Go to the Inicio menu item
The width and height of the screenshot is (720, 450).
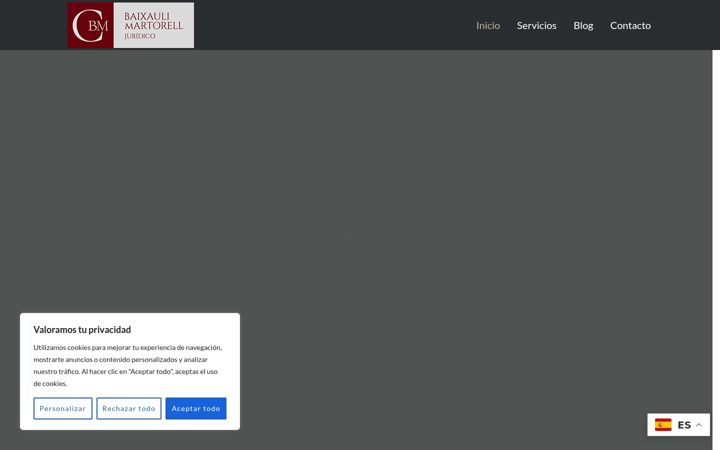click(488, 25)
